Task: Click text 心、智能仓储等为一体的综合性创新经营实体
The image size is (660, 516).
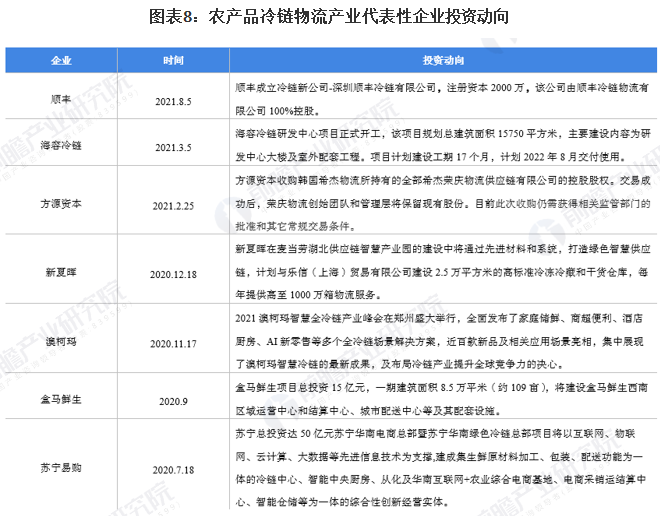Action: pyautogui.click(x=339, y=502)
